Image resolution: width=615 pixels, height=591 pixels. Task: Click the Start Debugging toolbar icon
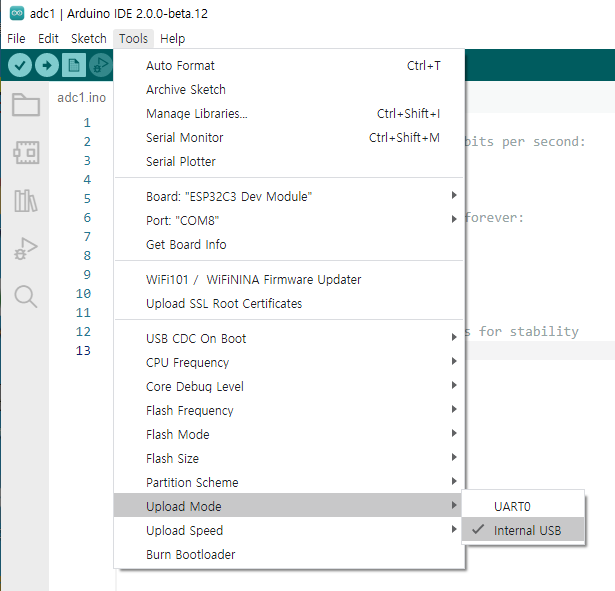point(101,65)
